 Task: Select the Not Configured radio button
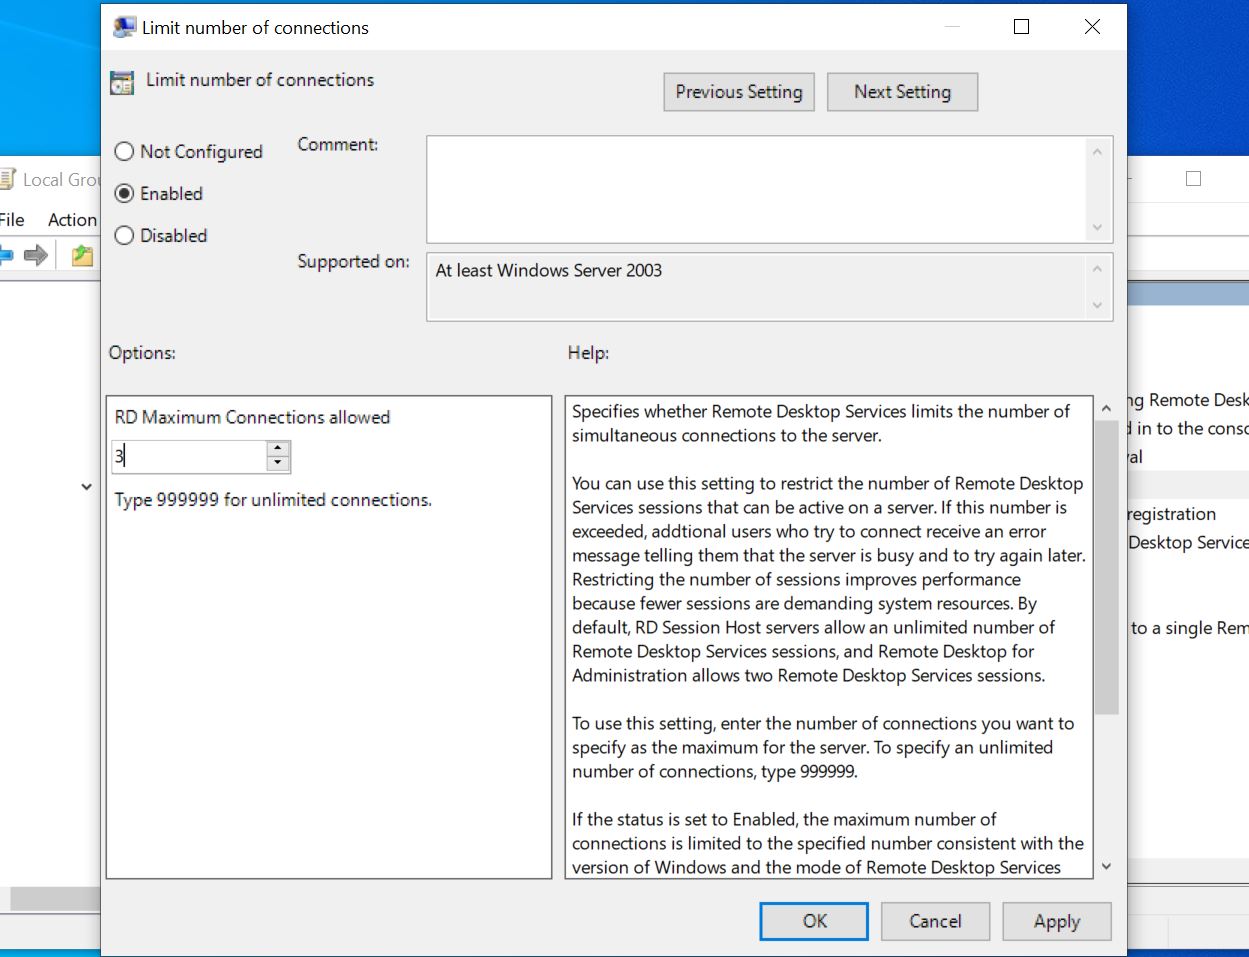point(124,151)
